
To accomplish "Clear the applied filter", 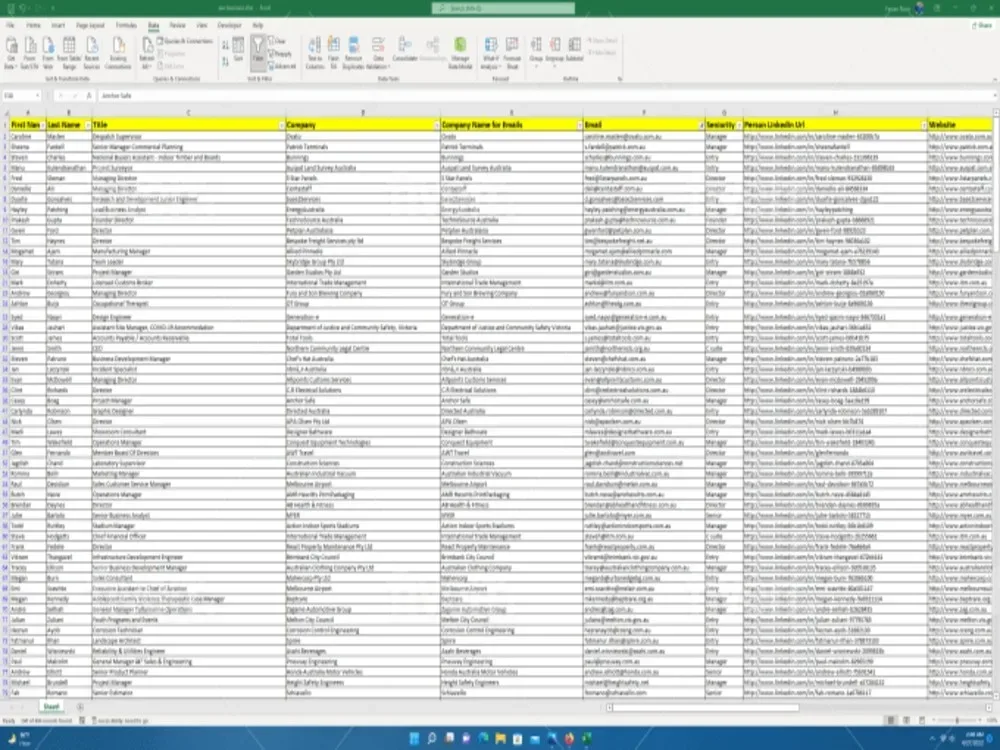I will [277, 41].
